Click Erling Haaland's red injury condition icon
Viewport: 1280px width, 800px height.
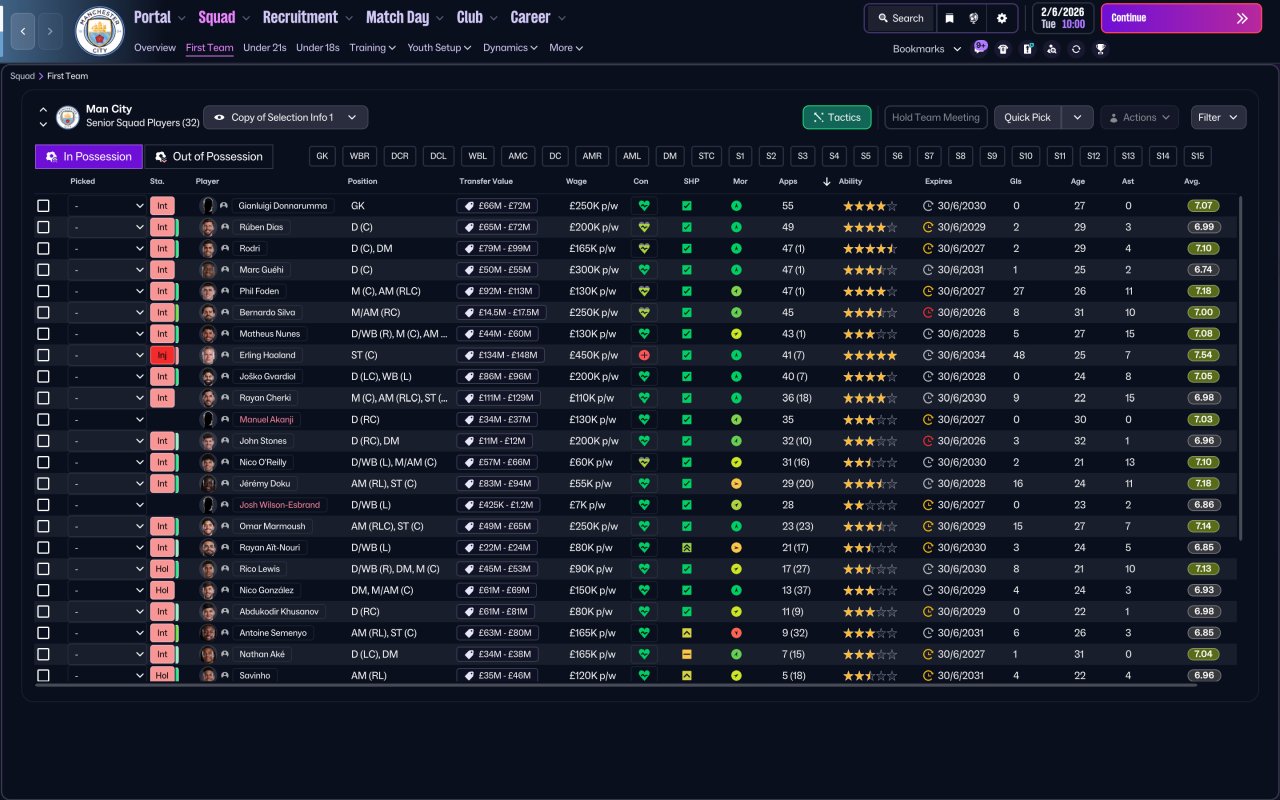[x=644, y=355]
